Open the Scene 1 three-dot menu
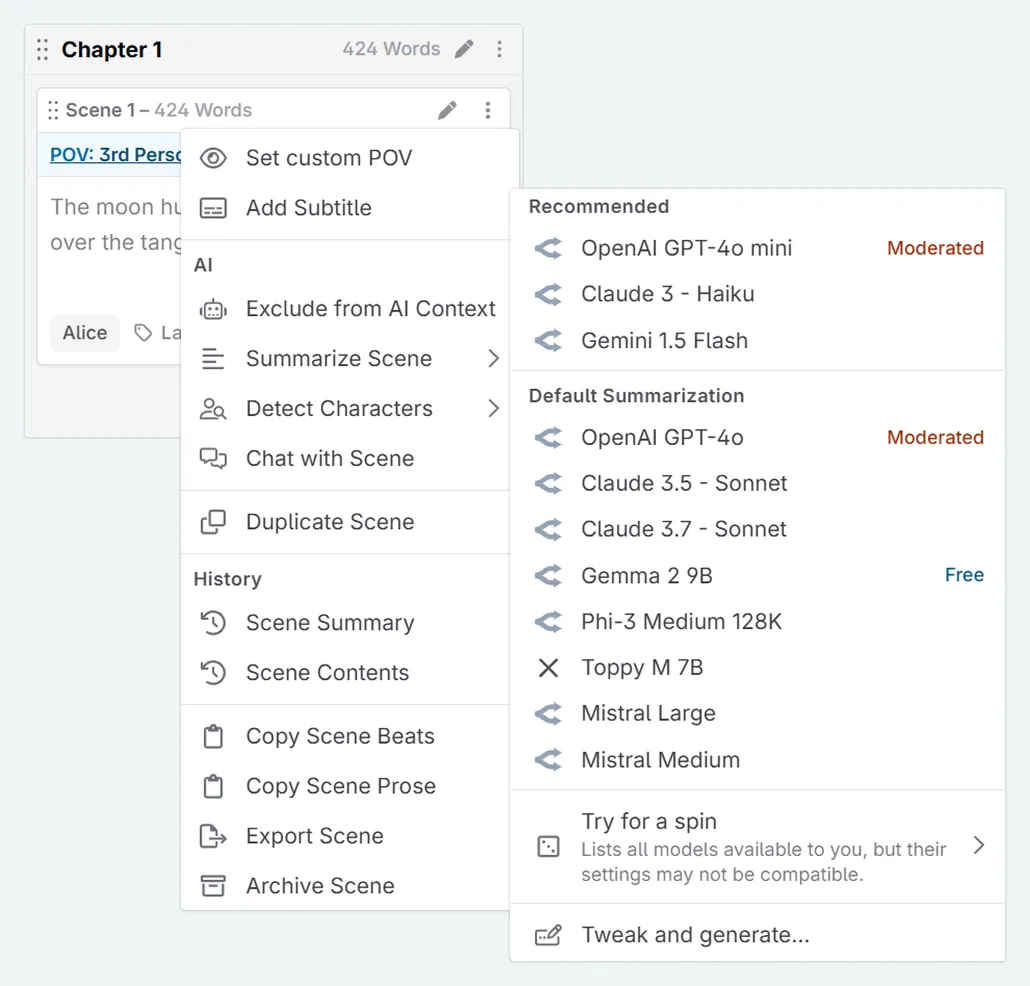The height and width of the screenshot is (986, 1030). pos(487,110)
